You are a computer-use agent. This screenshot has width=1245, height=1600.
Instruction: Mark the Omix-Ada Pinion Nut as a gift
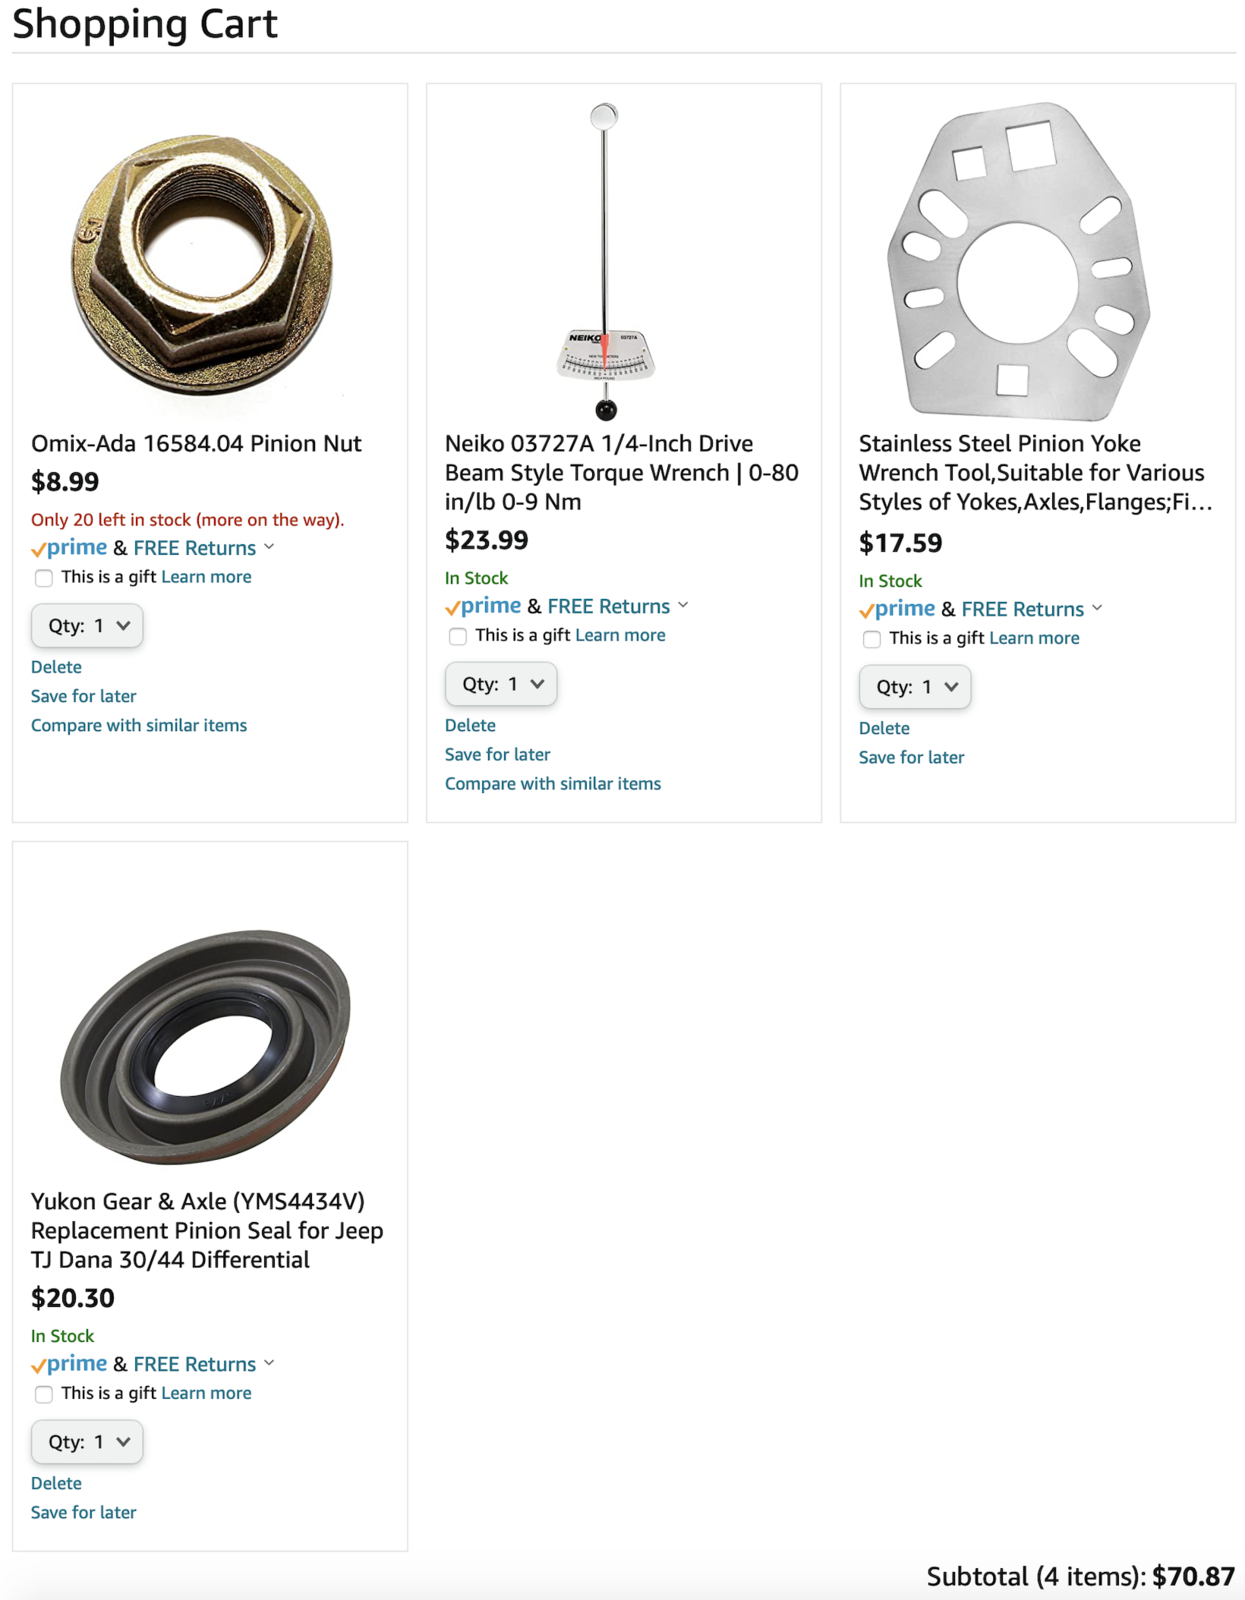pos(44,578)
